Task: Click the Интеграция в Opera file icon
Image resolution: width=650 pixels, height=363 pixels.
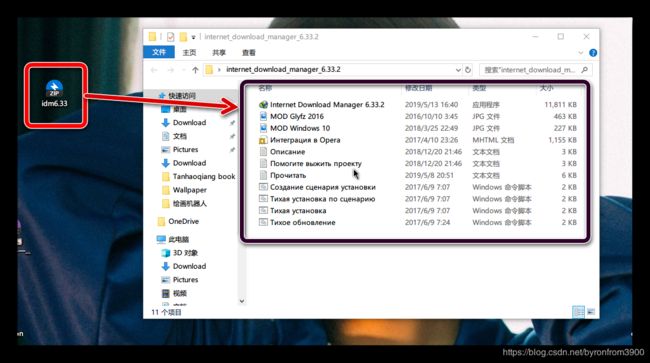Action: tap(263, 140)
